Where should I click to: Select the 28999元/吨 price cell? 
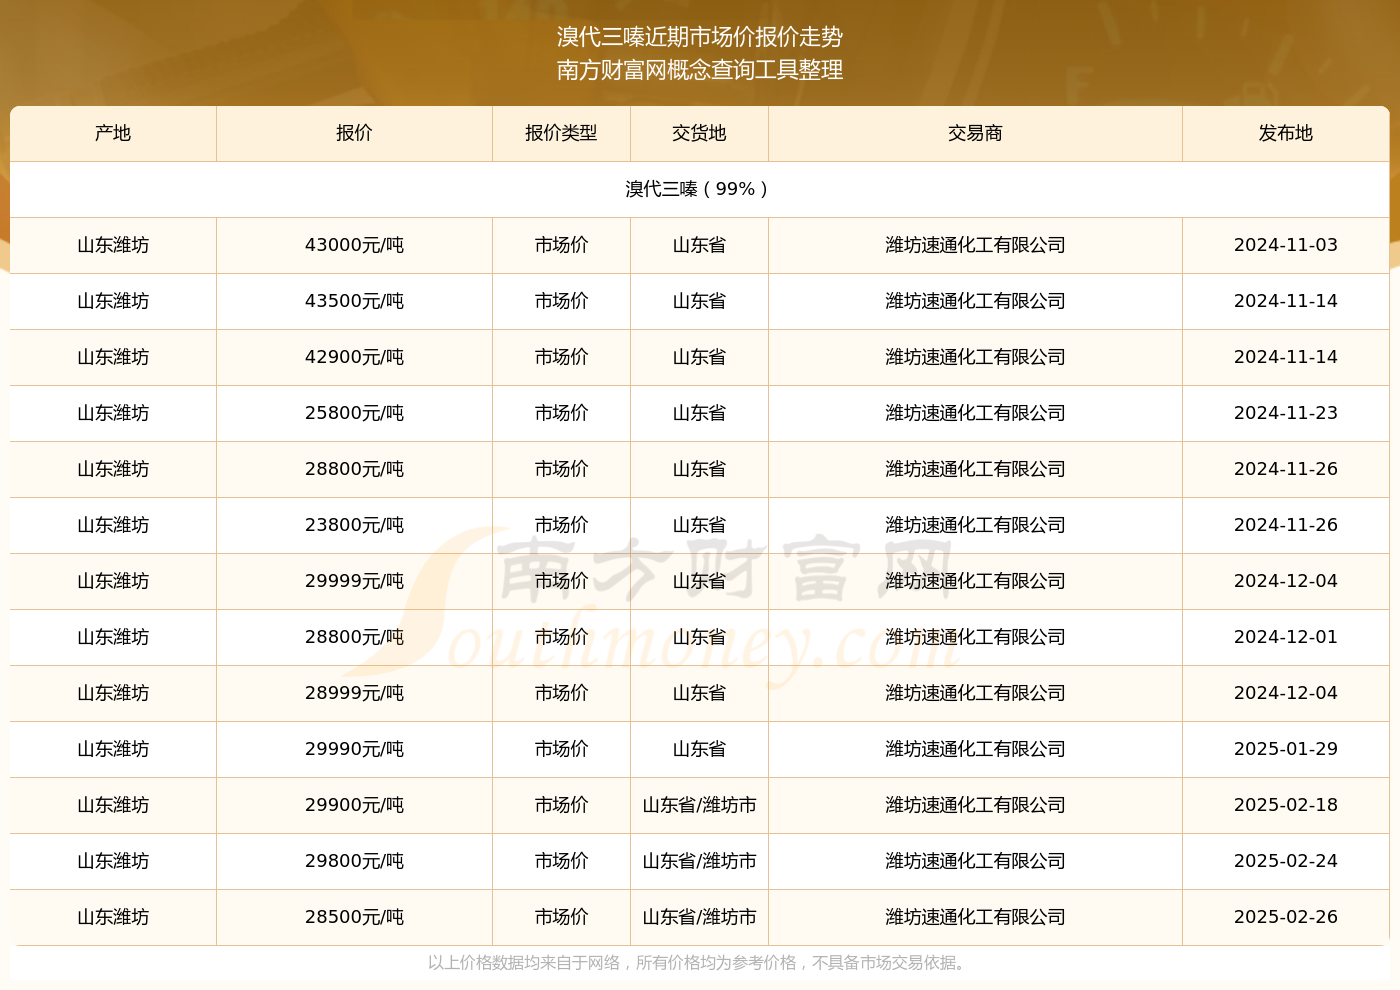point(354,693)
